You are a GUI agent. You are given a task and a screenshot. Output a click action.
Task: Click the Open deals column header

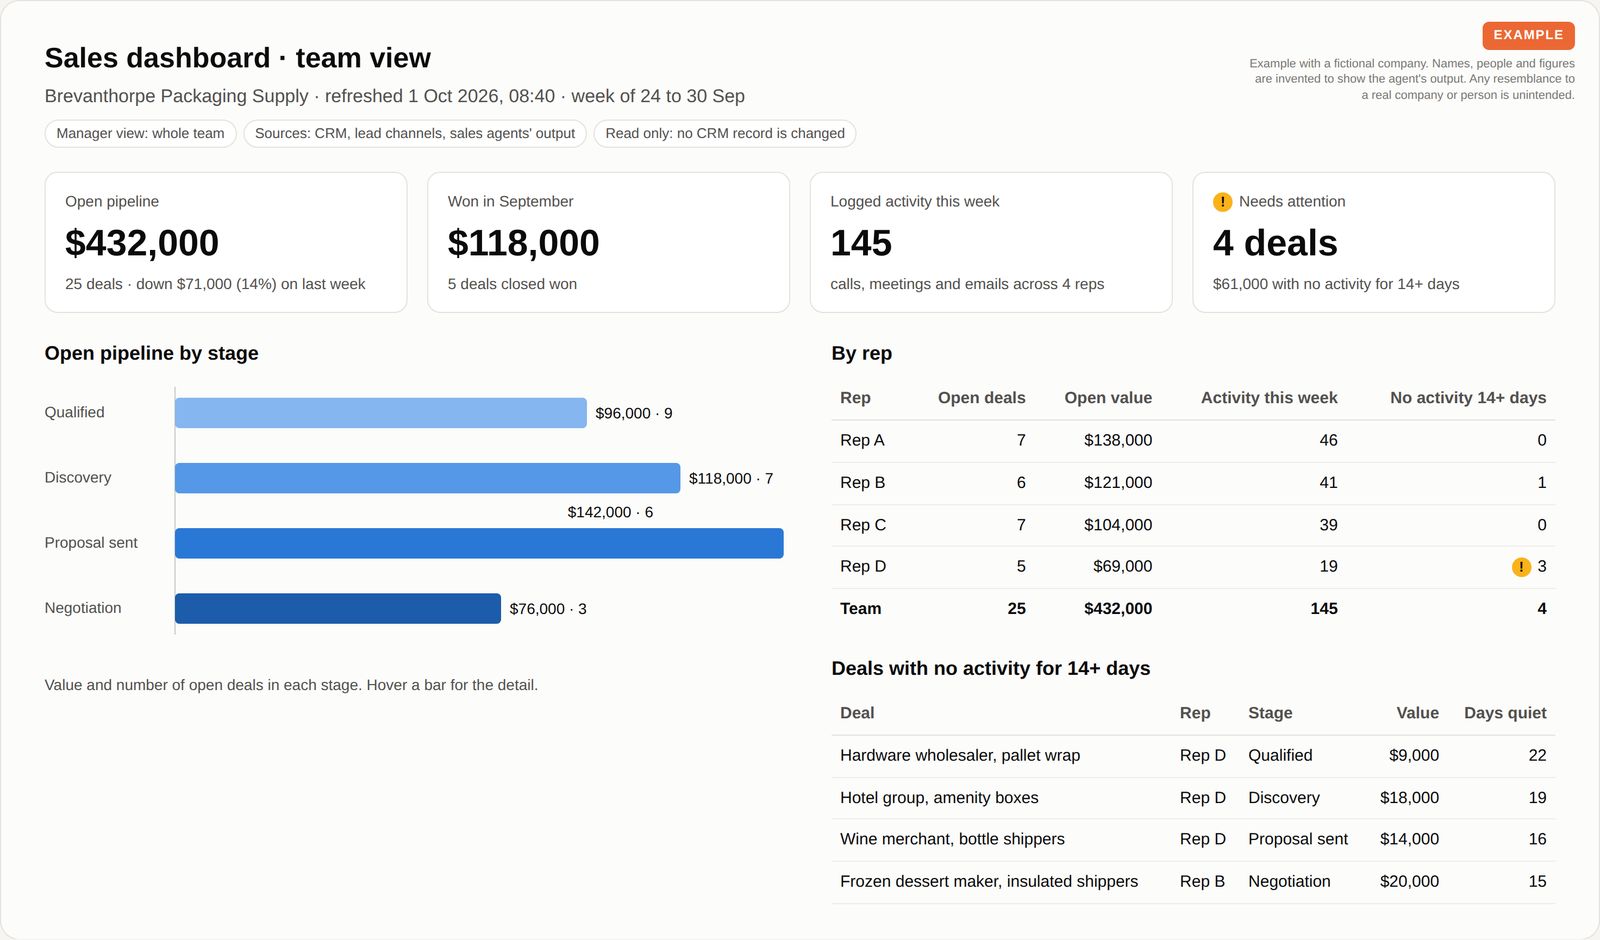point(981,398)
